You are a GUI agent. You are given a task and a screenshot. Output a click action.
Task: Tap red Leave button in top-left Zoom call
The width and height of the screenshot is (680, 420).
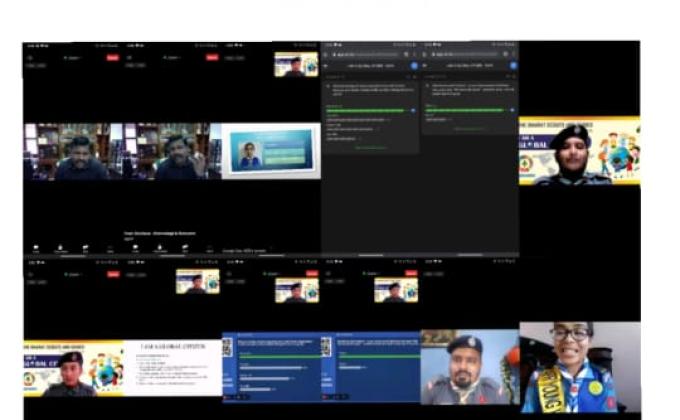pyautogui.click(x=113, y=58)
